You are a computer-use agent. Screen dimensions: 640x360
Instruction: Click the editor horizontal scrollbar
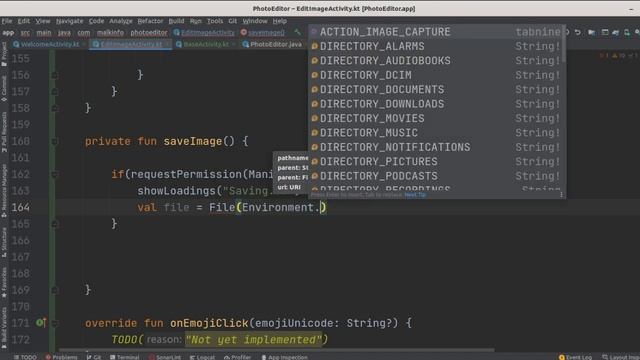[277, 350]
